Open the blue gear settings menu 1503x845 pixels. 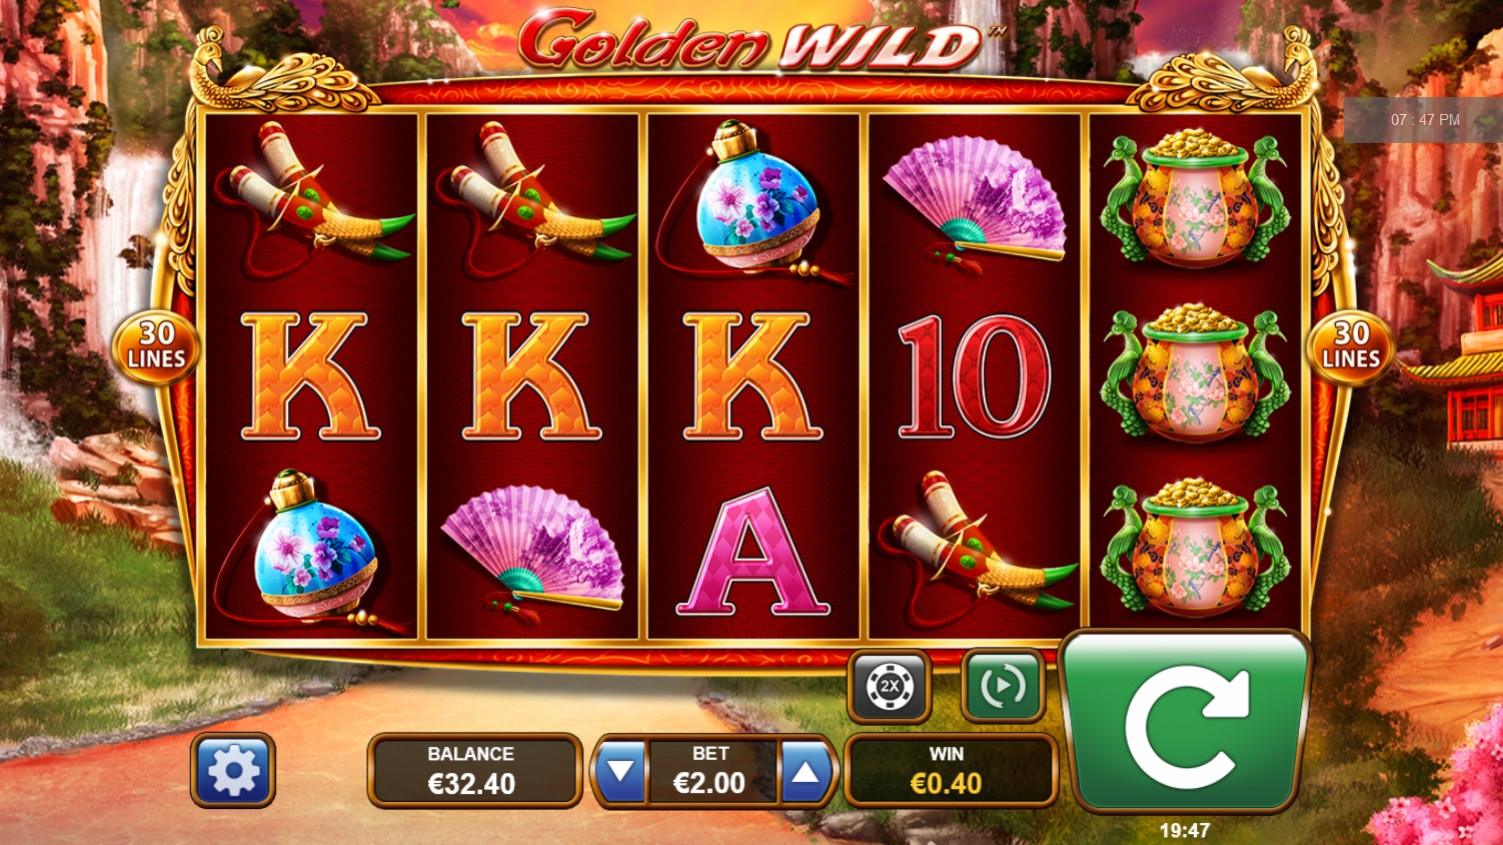(x=233, y=770)
